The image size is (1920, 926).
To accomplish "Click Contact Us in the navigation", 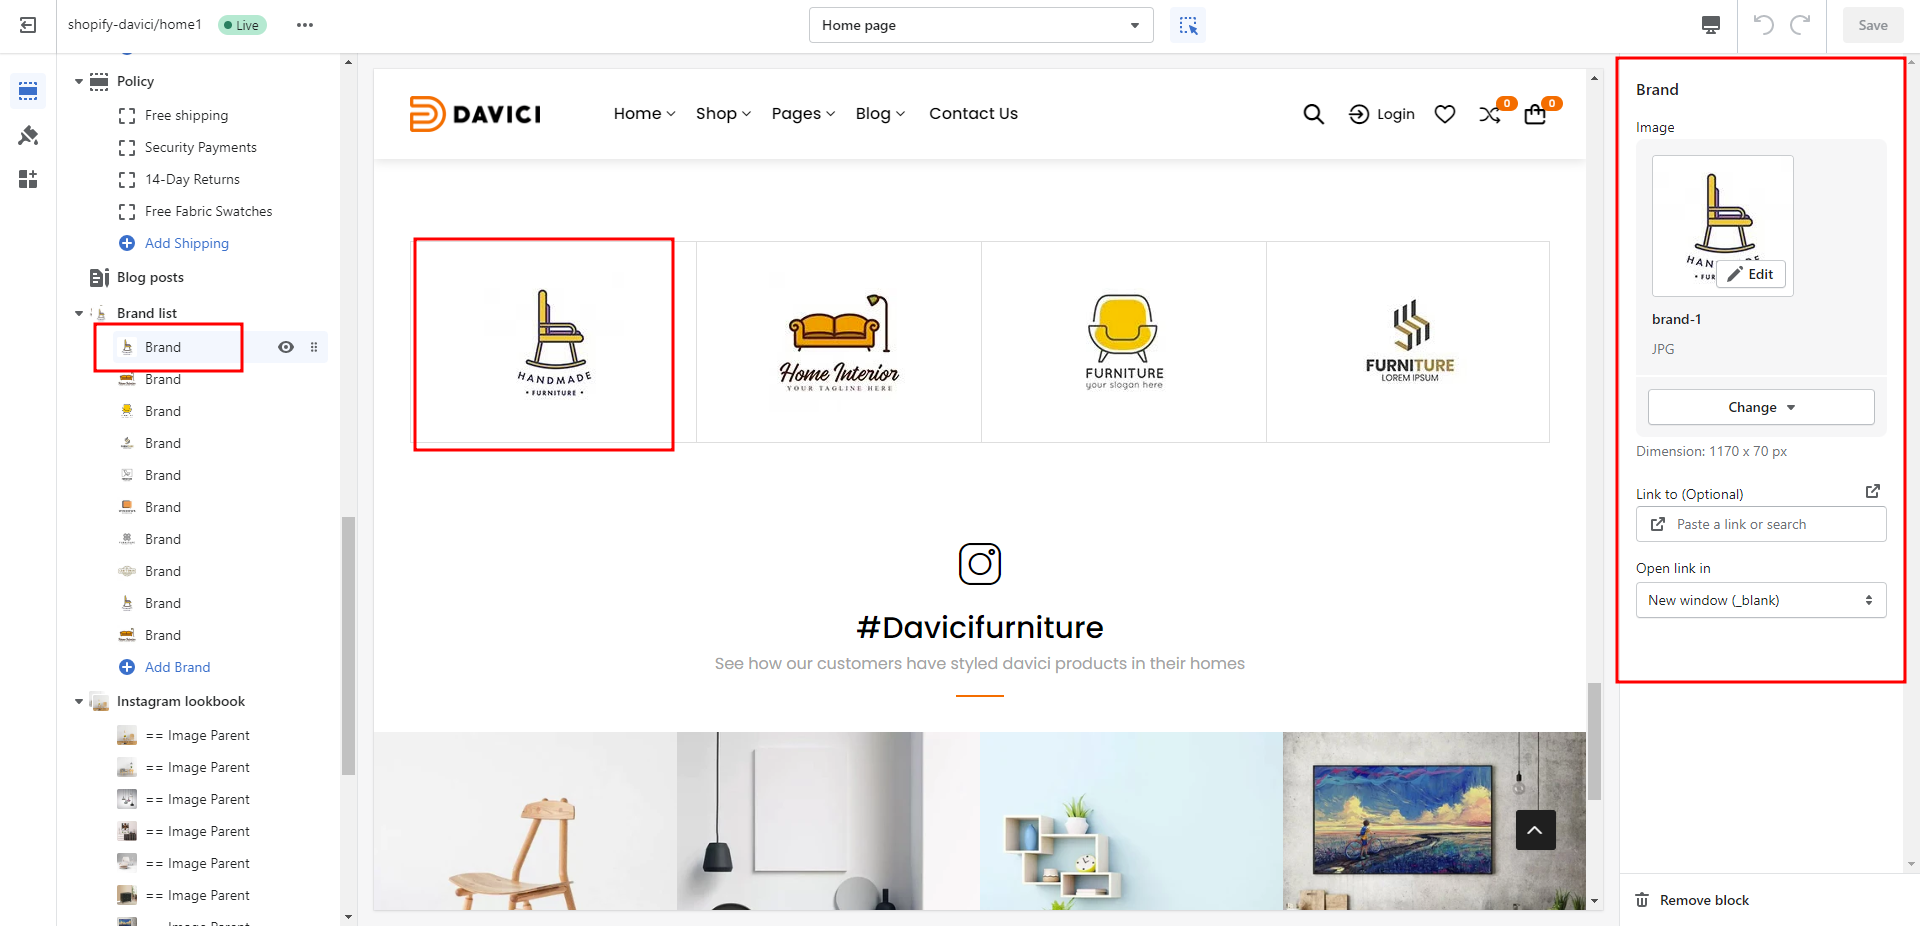I will pyautogui.click(x=973, y=114).
